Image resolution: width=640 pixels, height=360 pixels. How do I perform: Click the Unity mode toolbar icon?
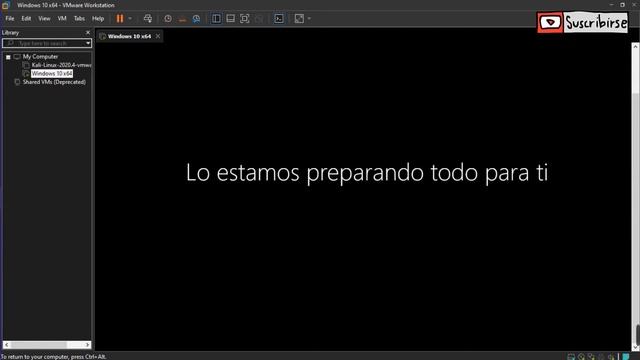pyautogui.click(x=259, y=18)
